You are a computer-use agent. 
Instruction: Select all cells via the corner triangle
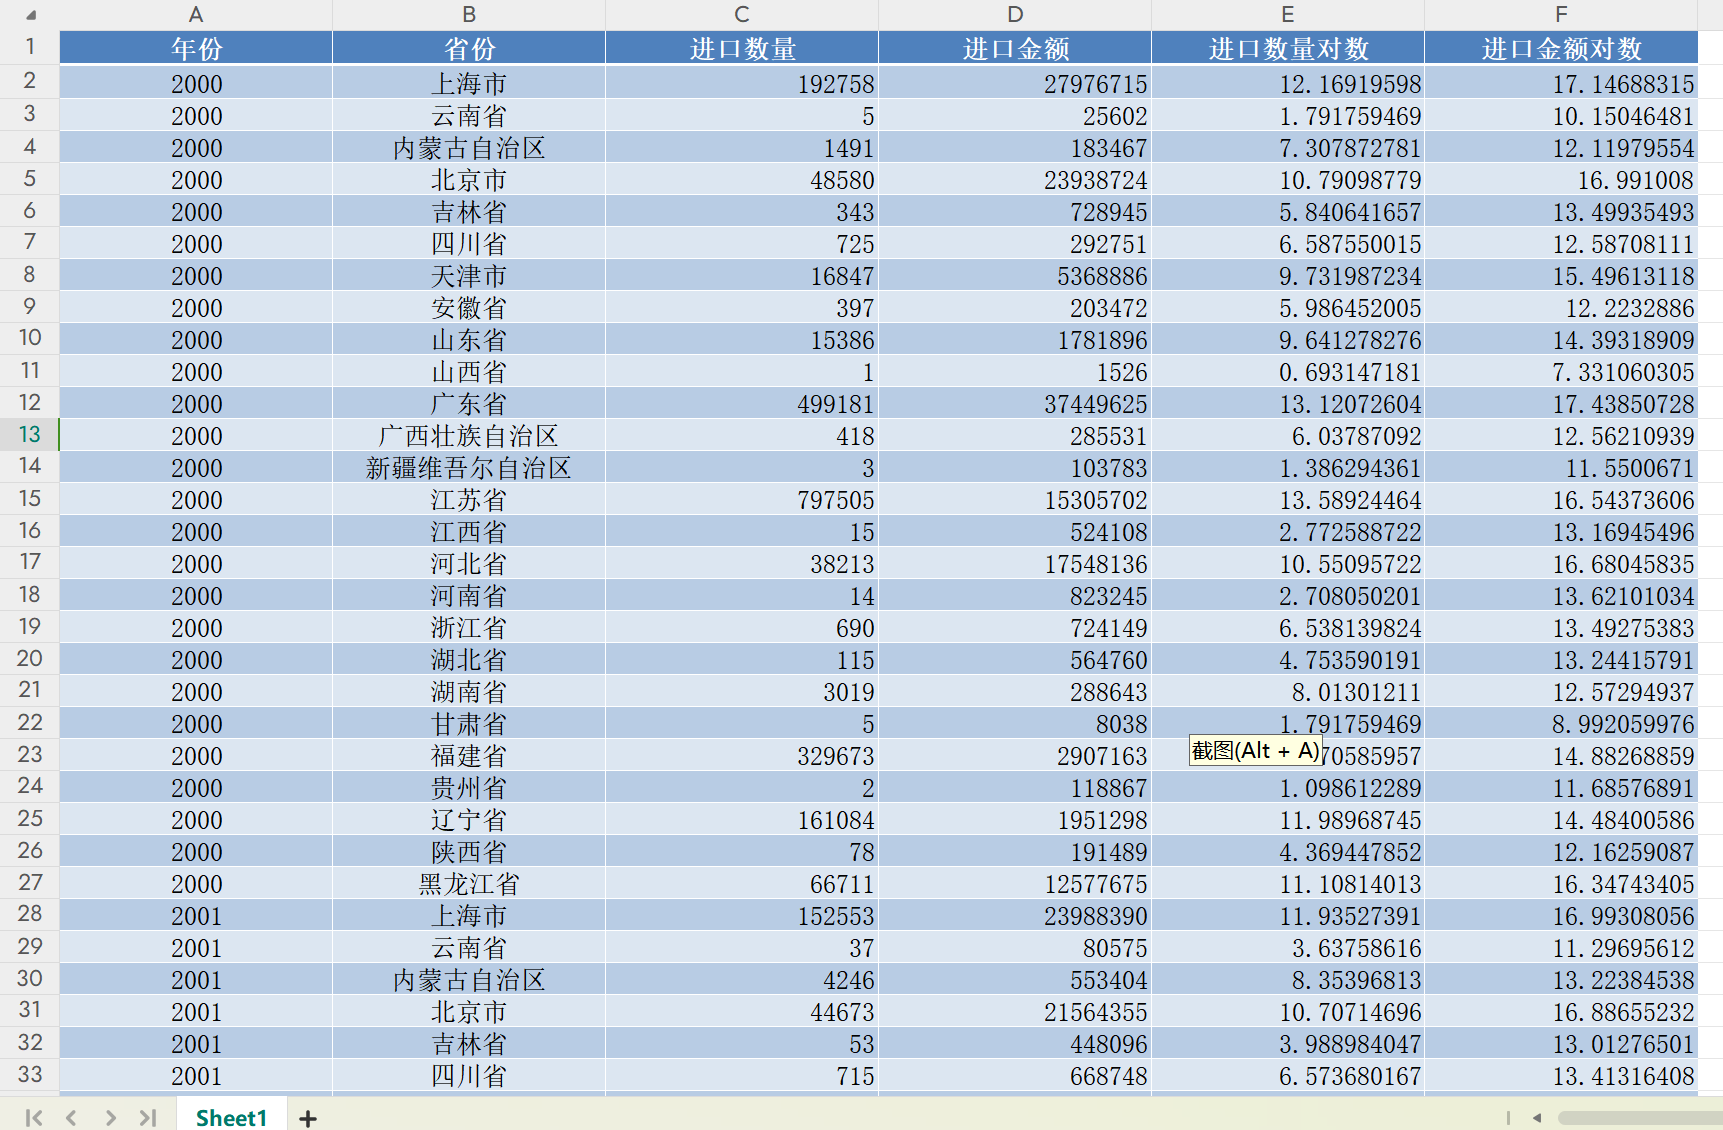tap(29, 14)
